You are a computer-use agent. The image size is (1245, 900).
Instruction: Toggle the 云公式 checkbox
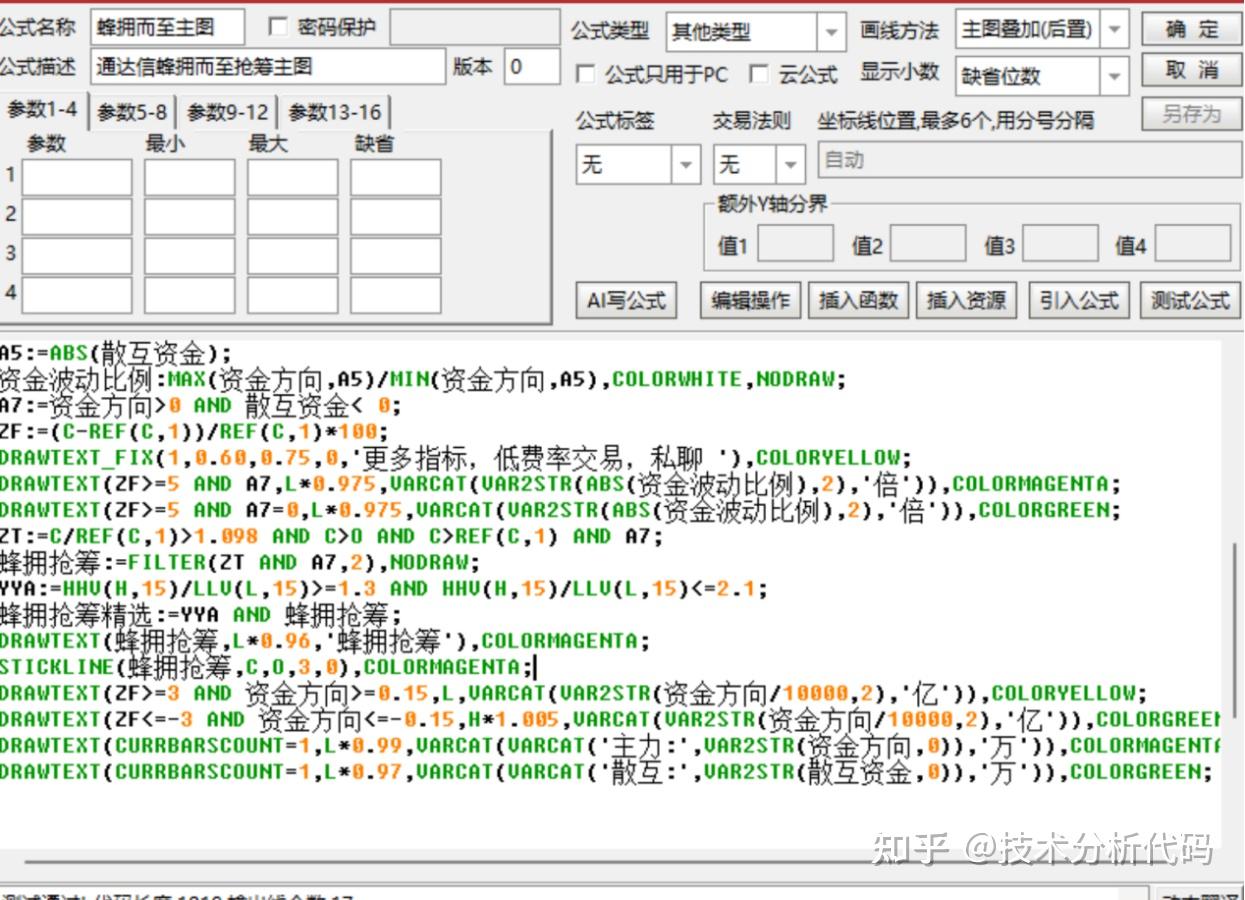tap(759, 74)
